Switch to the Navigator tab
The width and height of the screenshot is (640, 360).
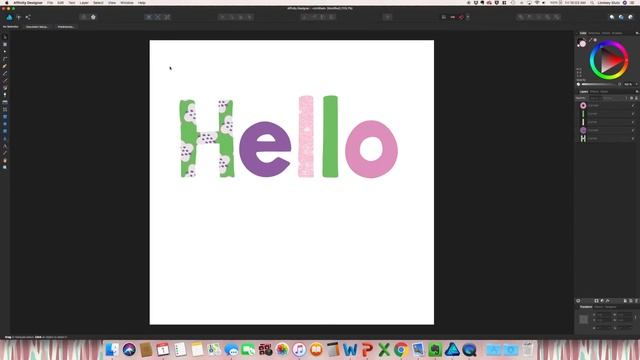[x=611, y=307]
